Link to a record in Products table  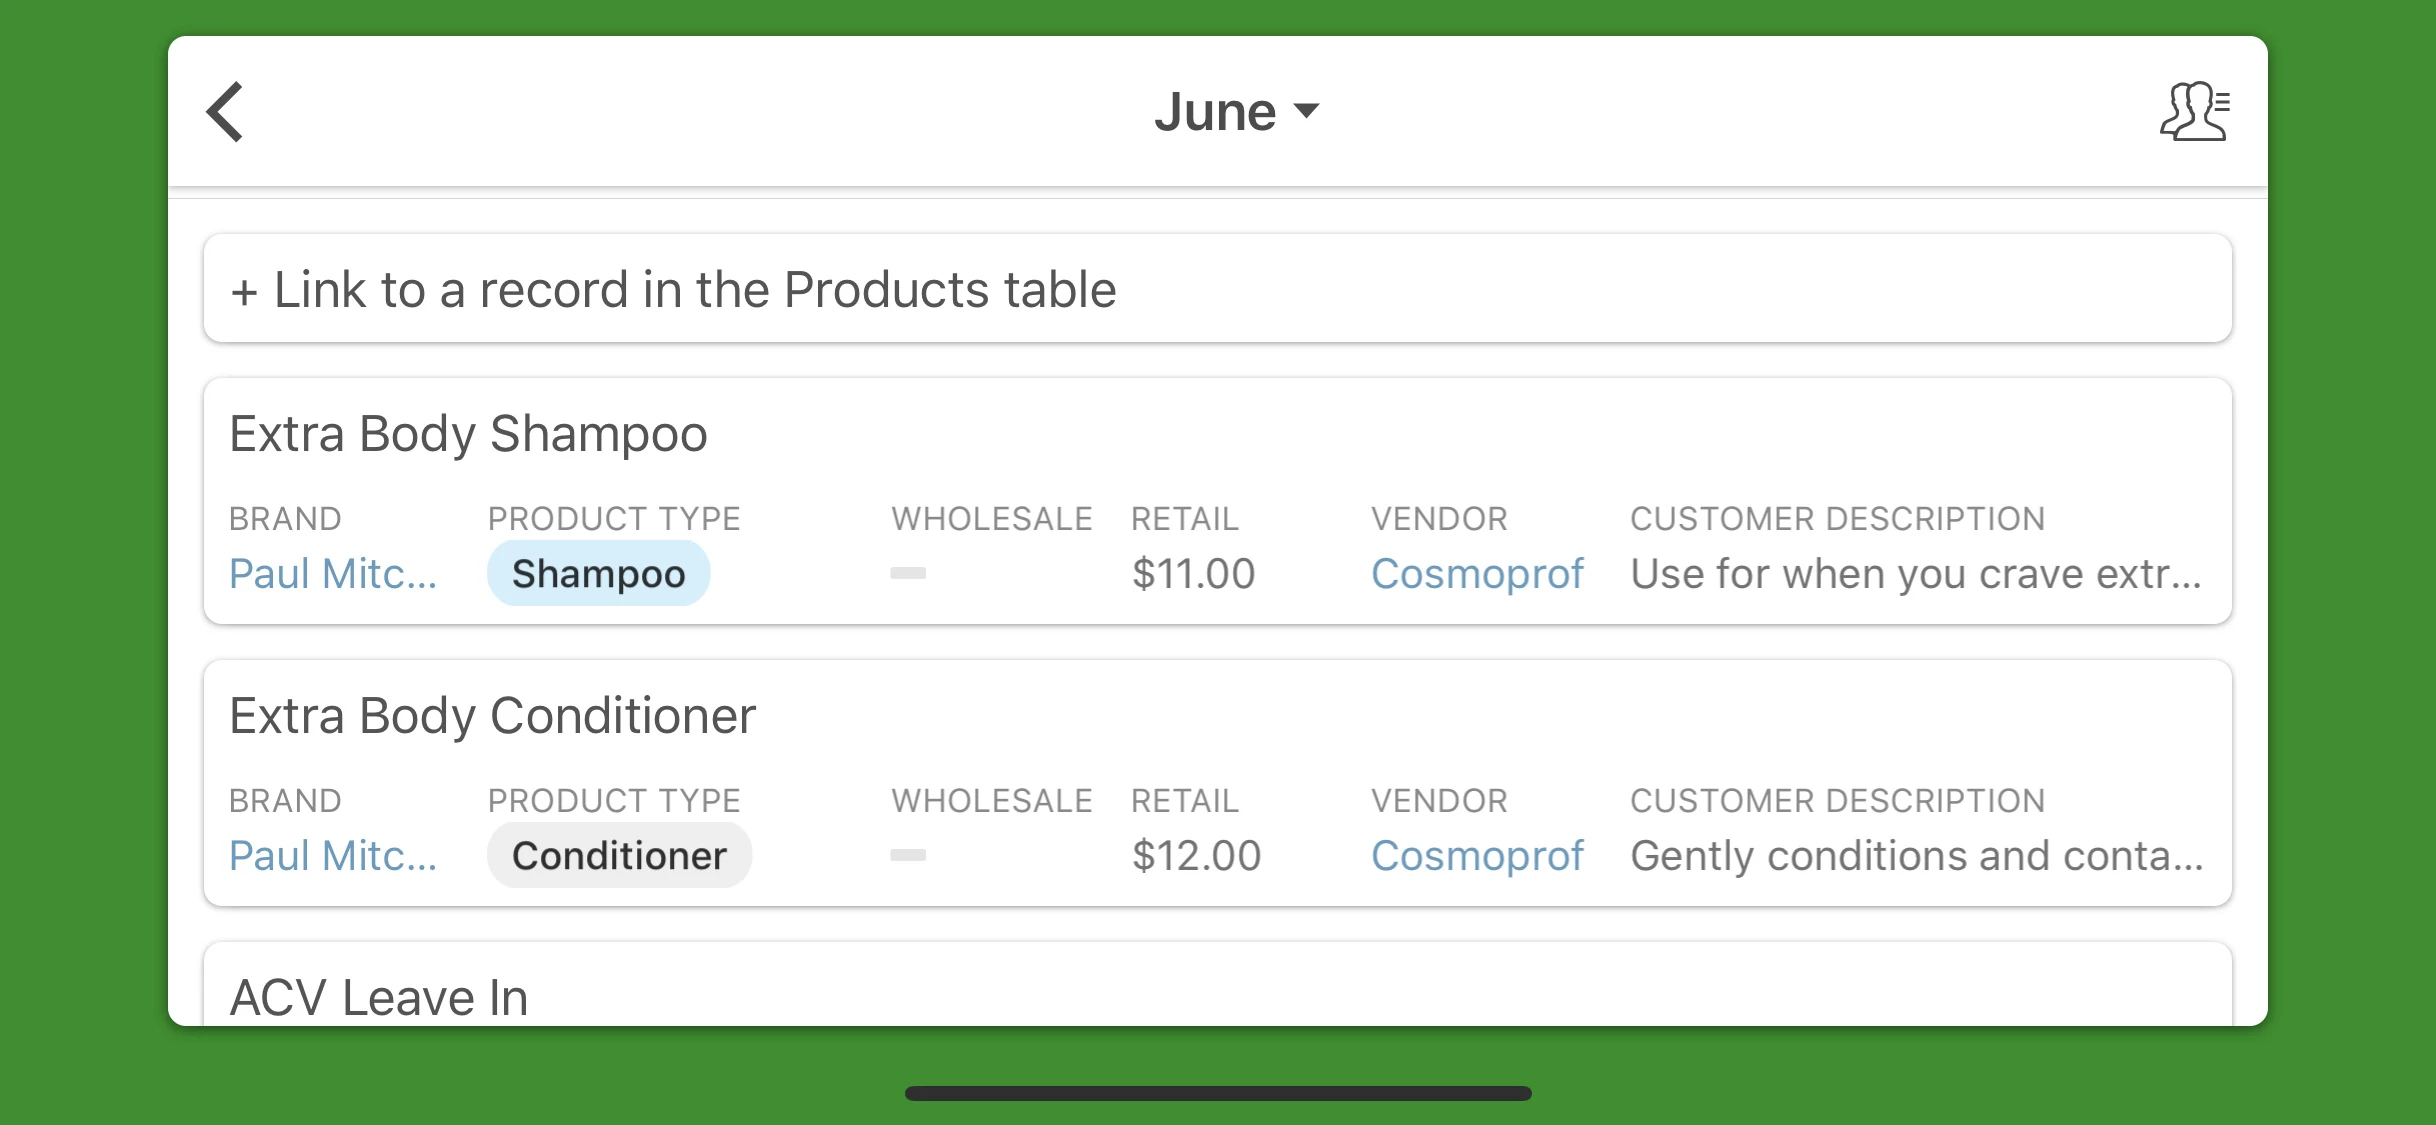(1218, 289)
